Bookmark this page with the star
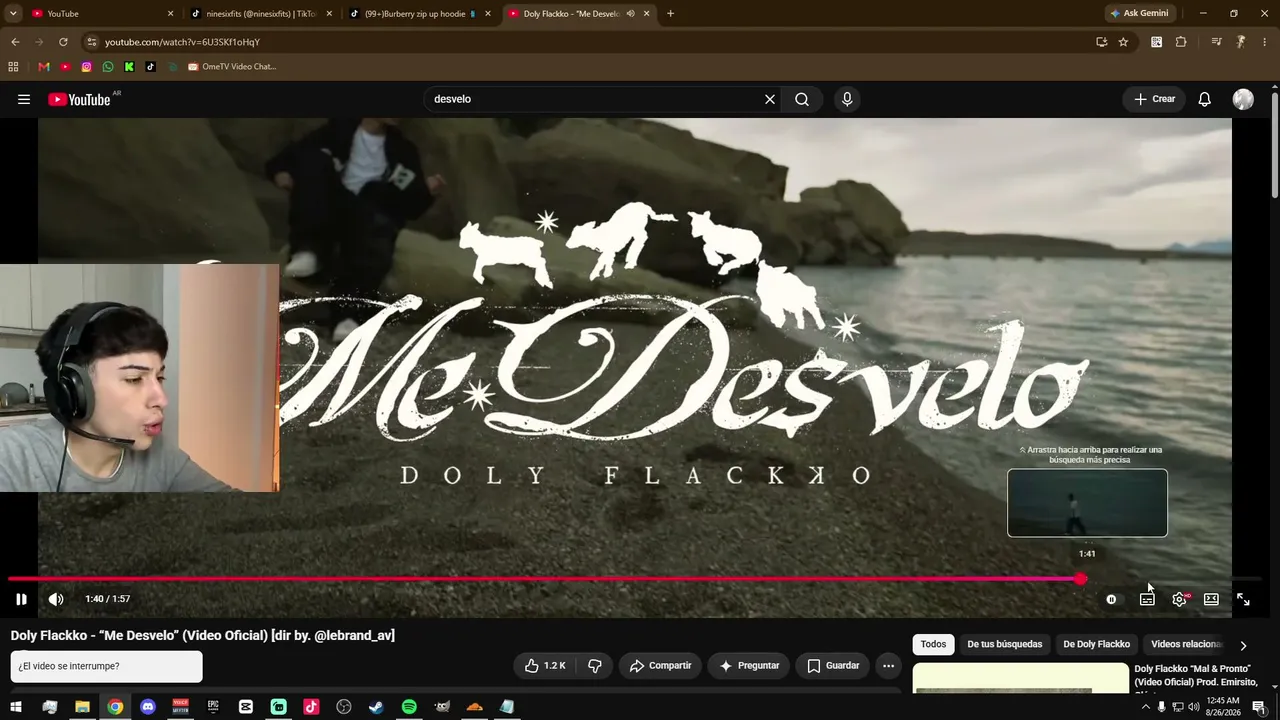 1123,42
